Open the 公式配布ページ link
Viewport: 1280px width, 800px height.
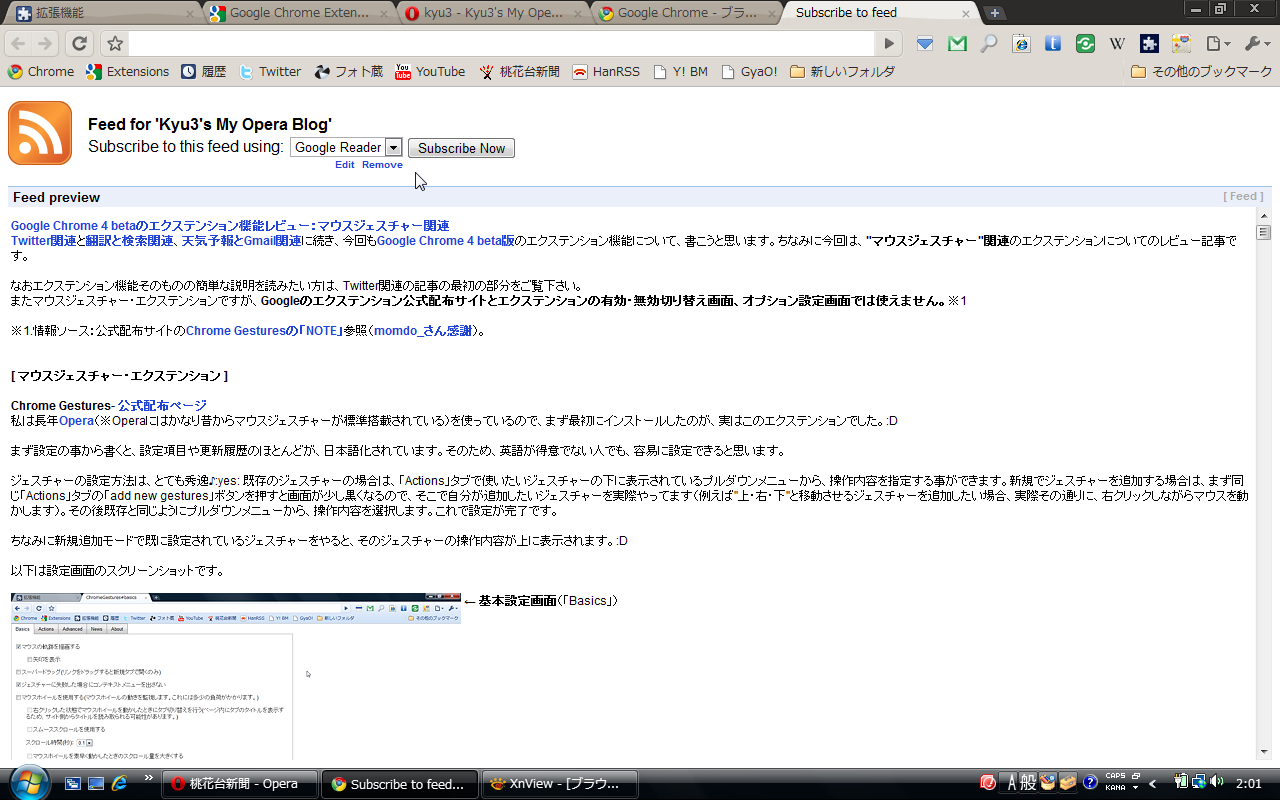162,405
